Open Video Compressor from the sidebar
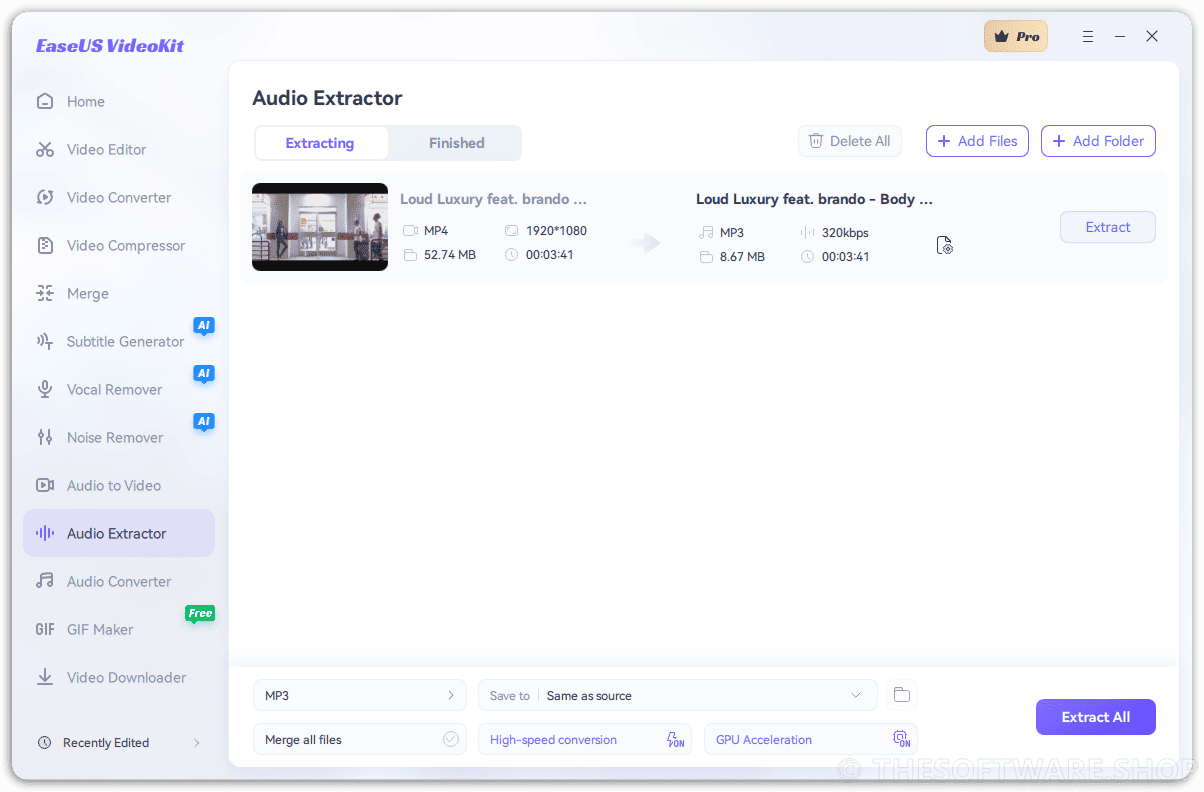Screen dimensions: 1204x792 [118, 245]
